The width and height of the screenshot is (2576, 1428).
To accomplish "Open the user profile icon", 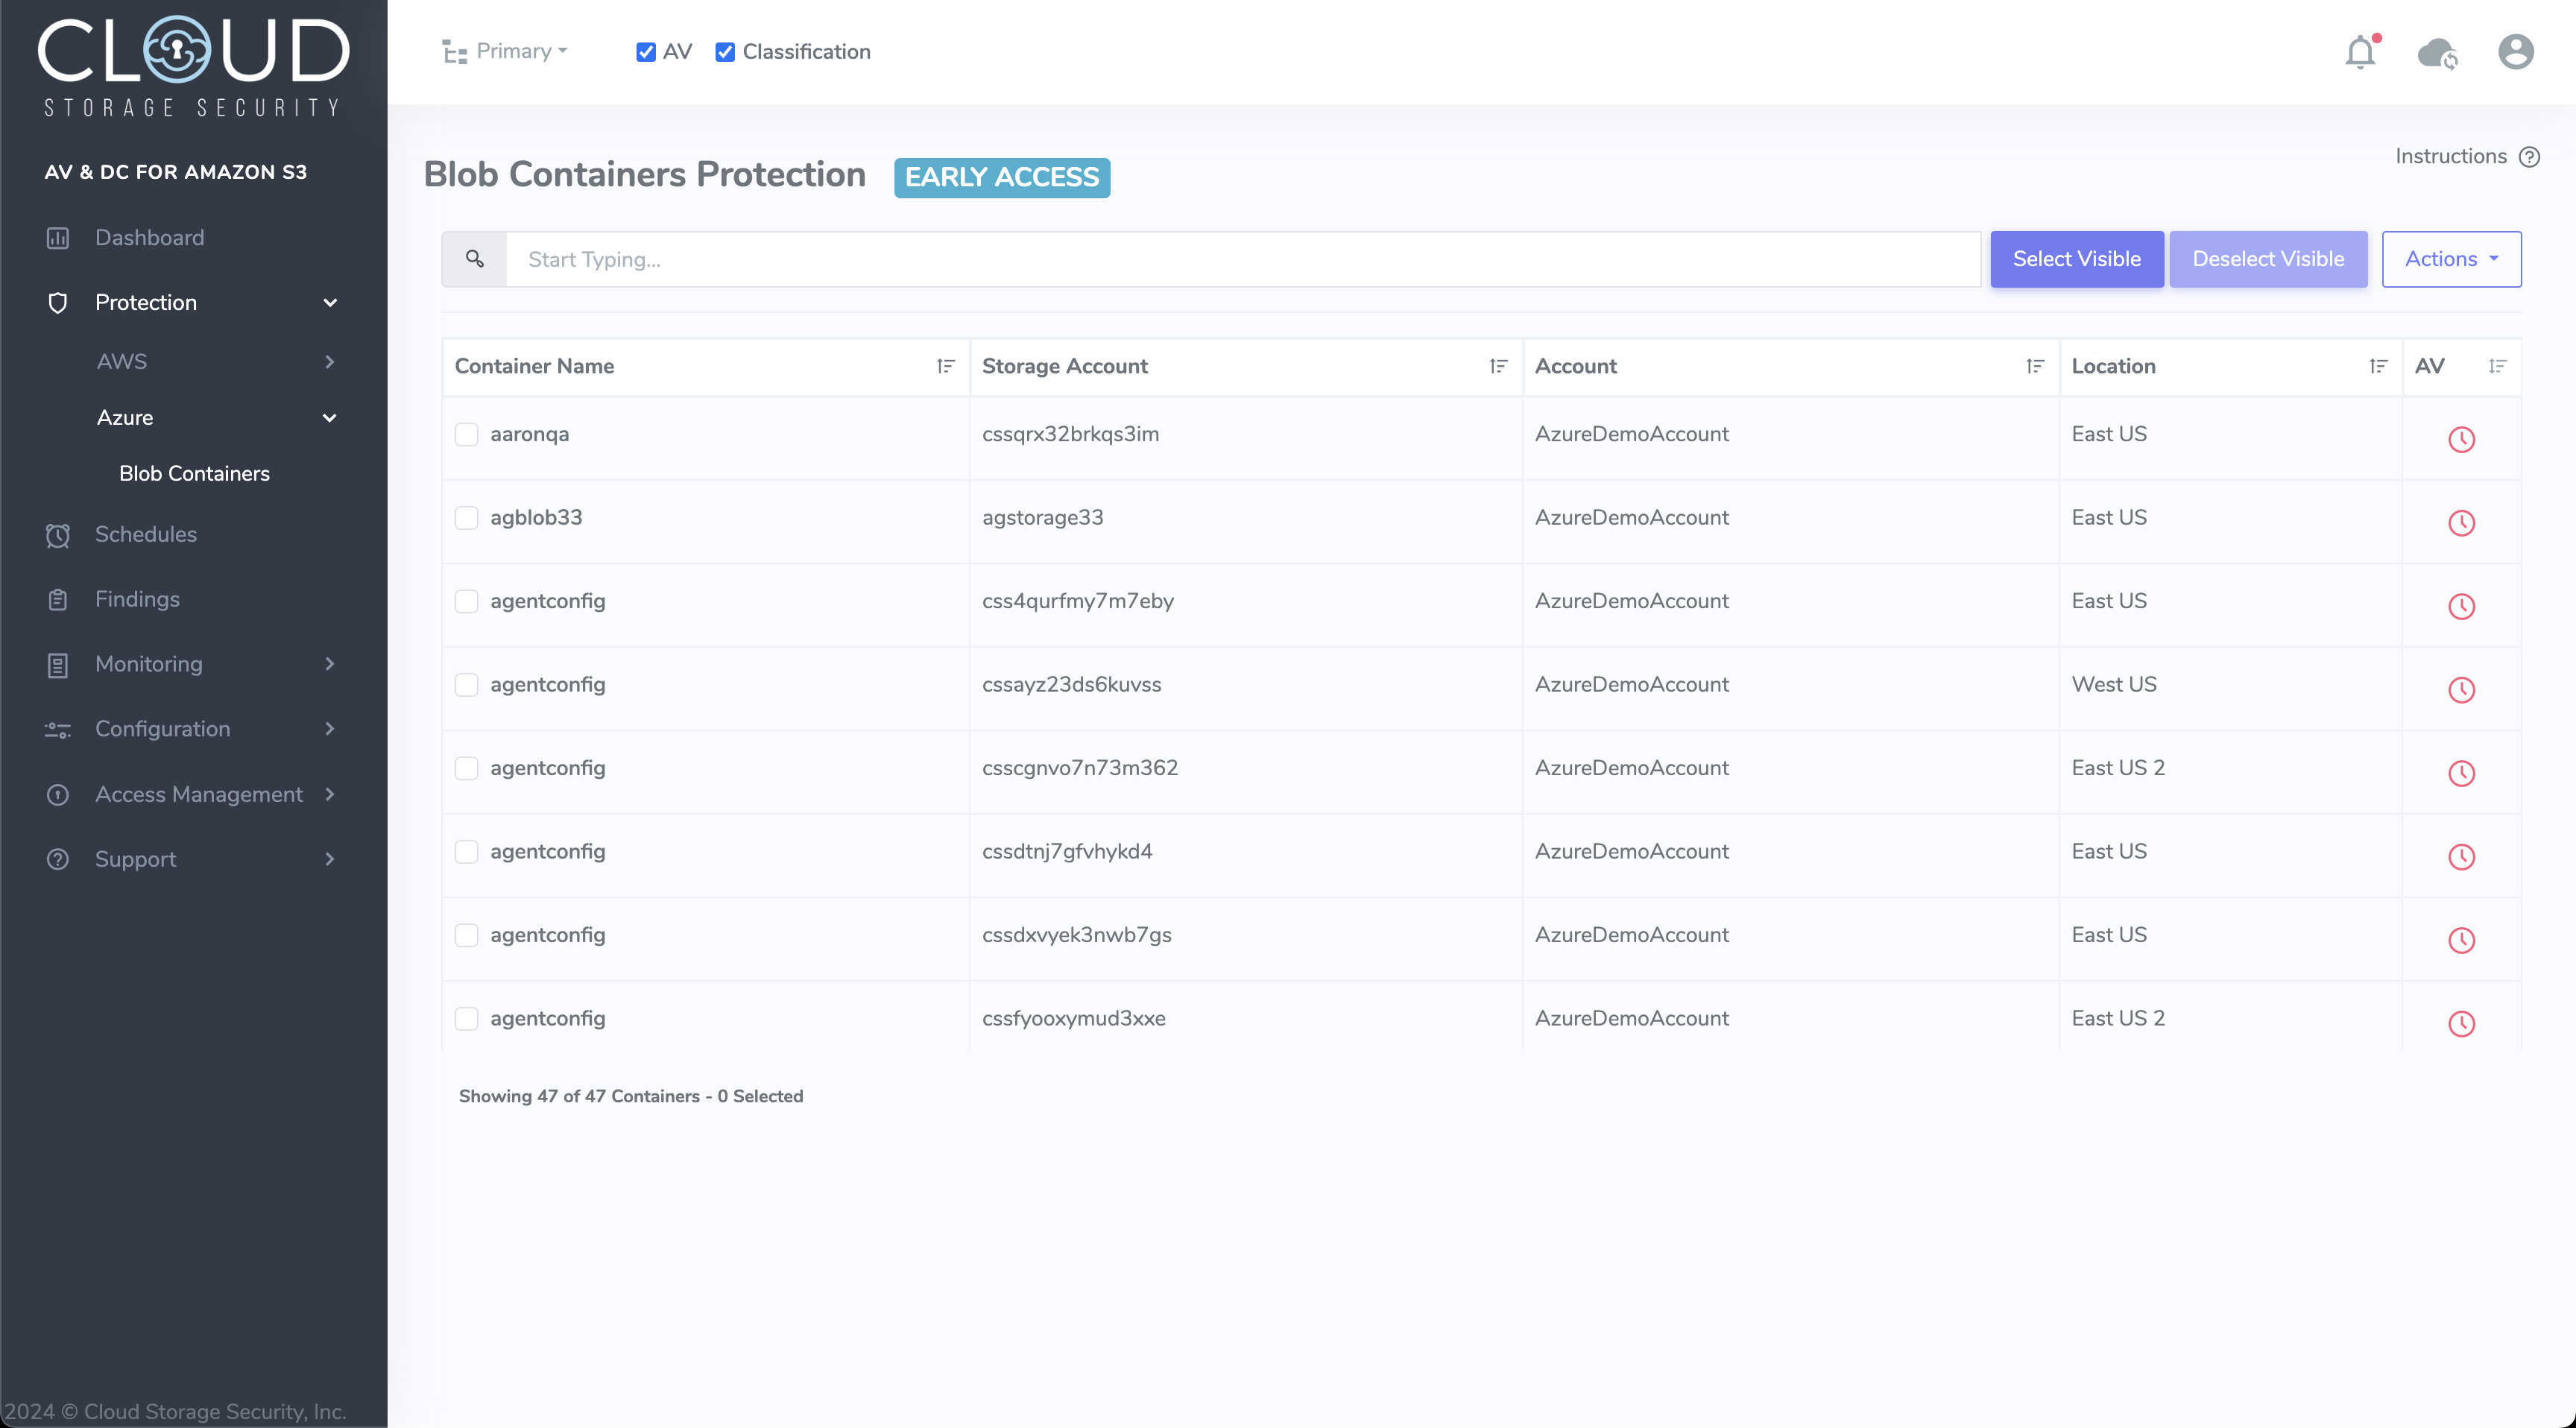I will 2516,52.
